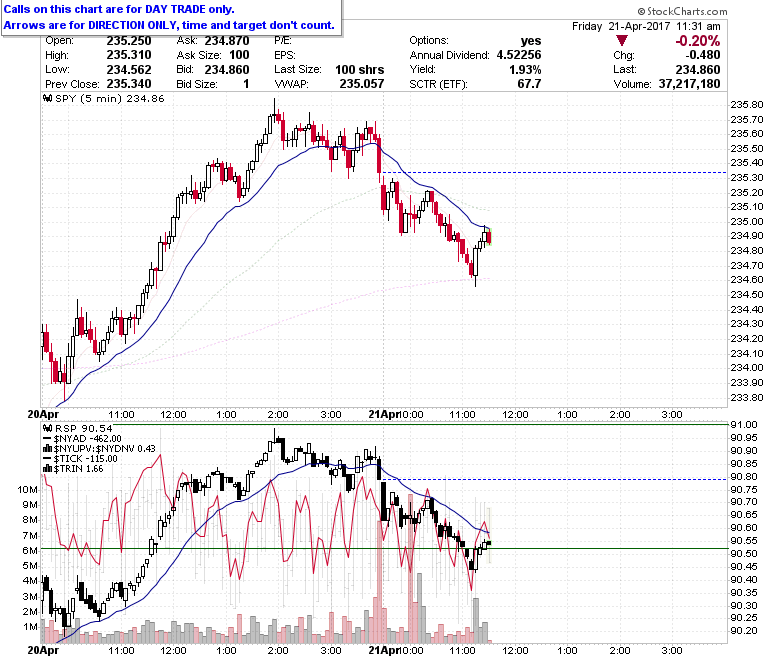
Task: Click the $TICK -115.00 legend entry
Action: (x=86, y=459)
